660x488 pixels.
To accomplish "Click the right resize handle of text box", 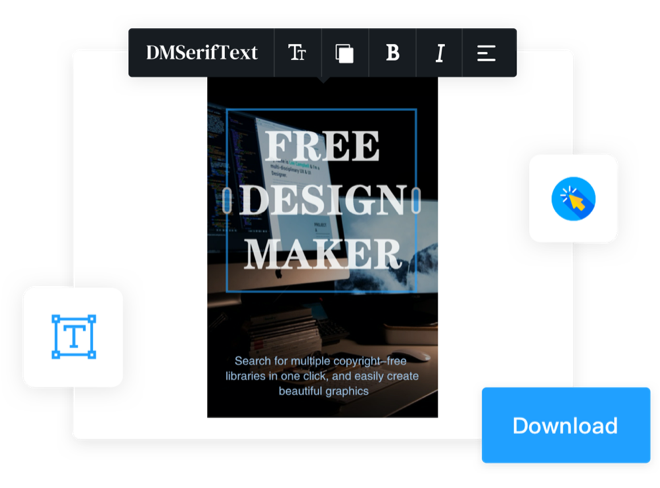I will (x=416, y=200).
